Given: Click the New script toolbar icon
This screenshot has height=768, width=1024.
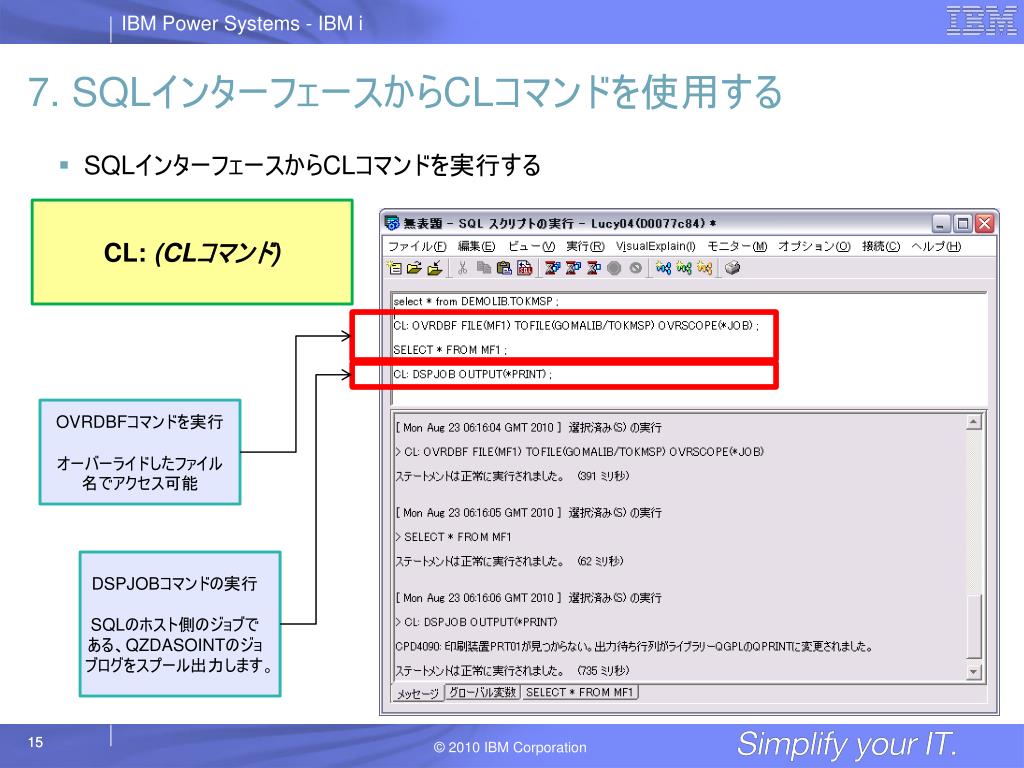Looking at the screenshot, I should (x=394, y=268).
